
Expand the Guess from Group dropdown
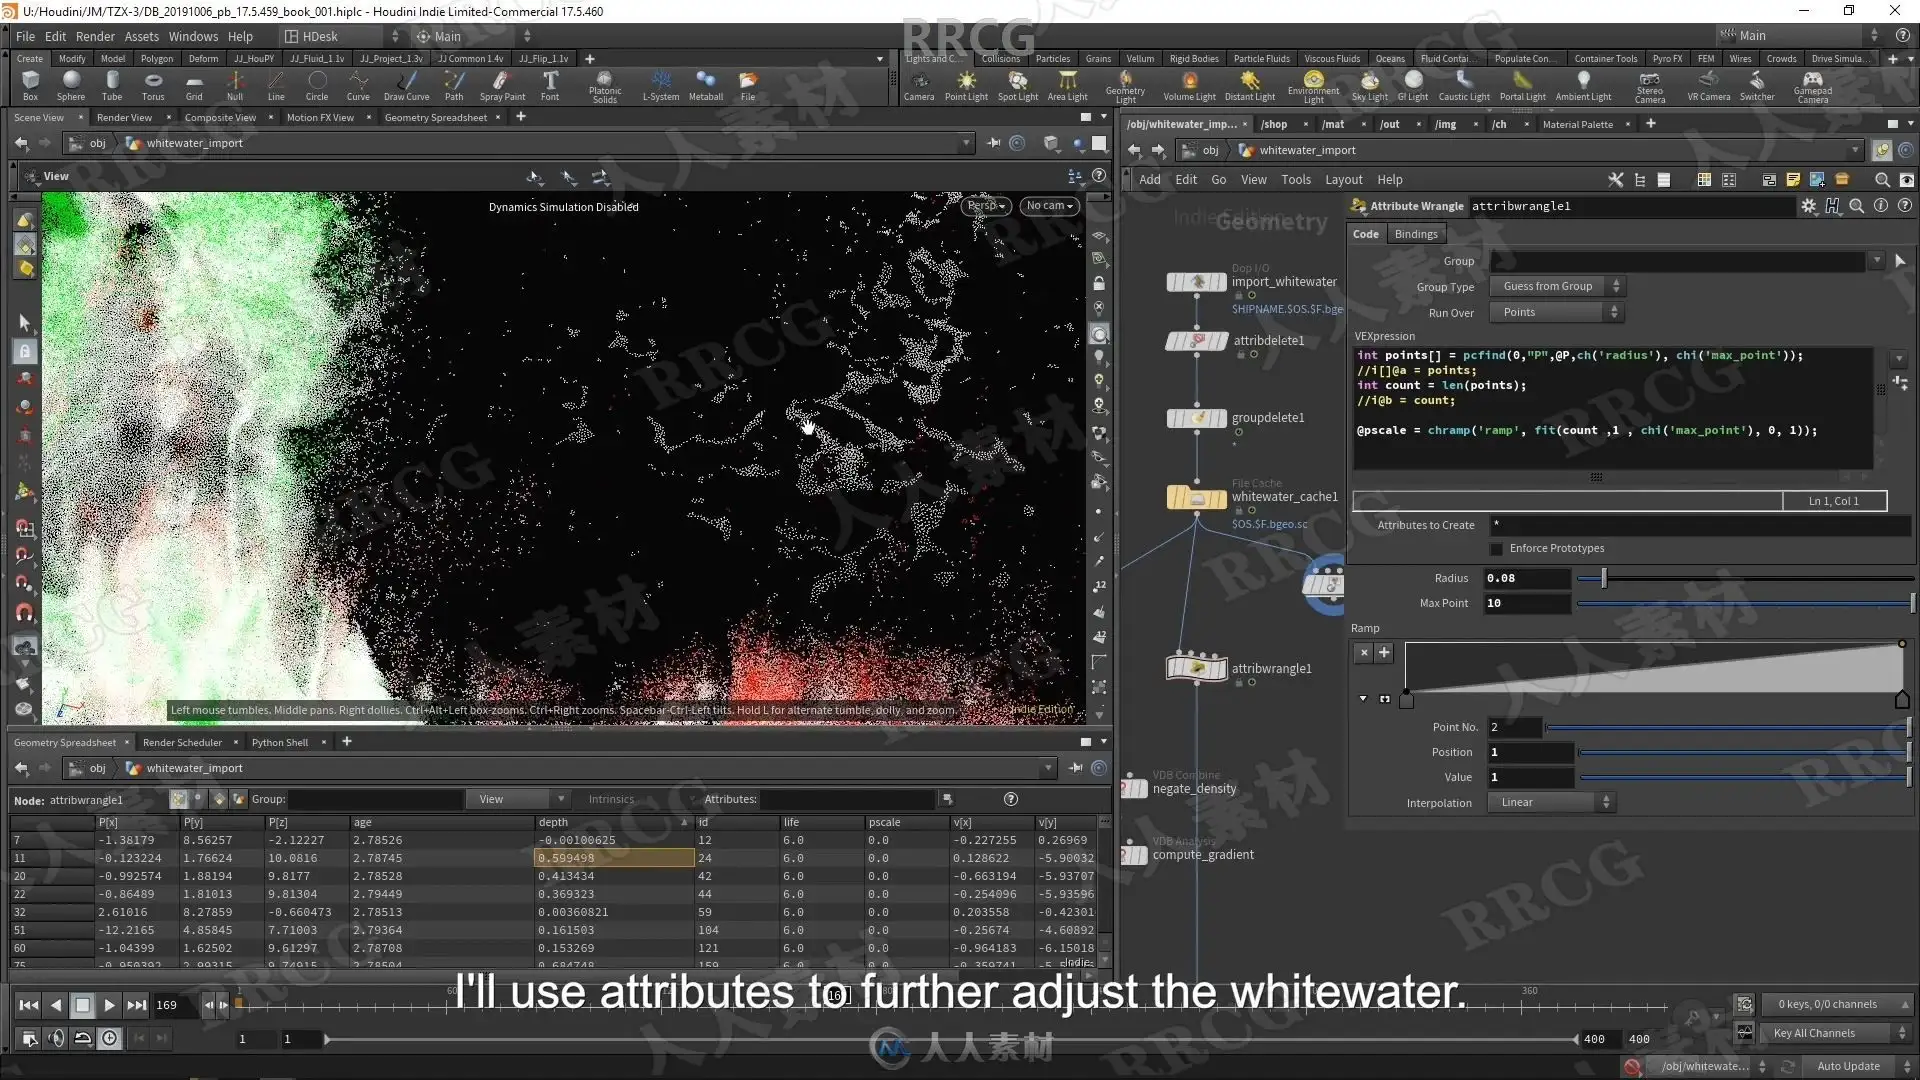1555,287
